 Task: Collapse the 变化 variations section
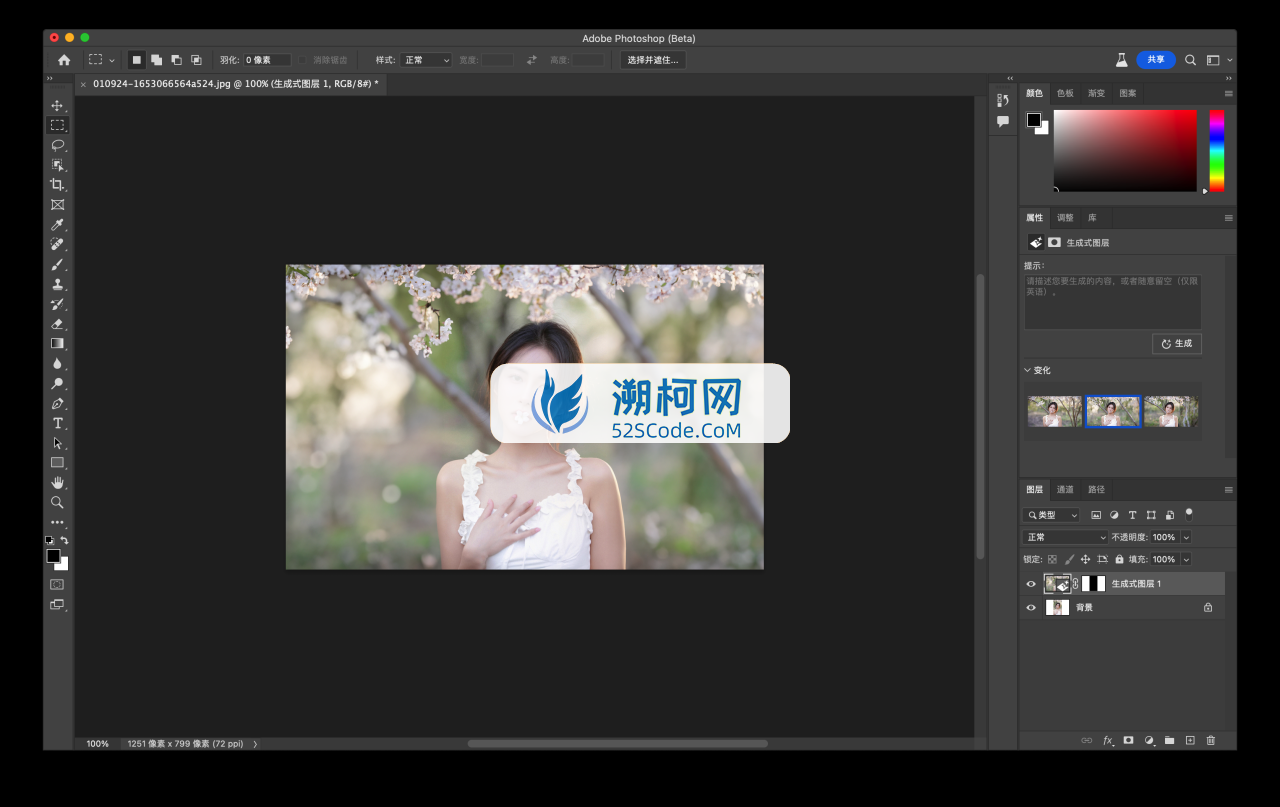click(x=1027, y=370)
